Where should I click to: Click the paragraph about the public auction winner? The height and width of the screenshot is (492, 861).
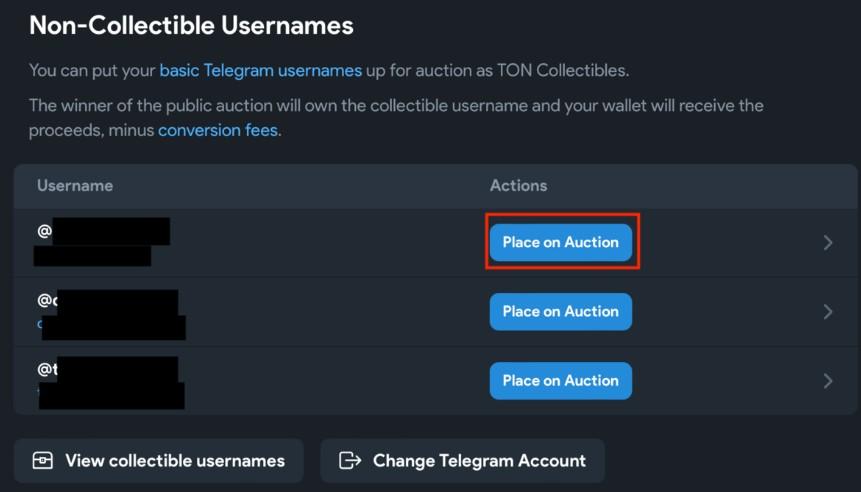click(396, 118)
